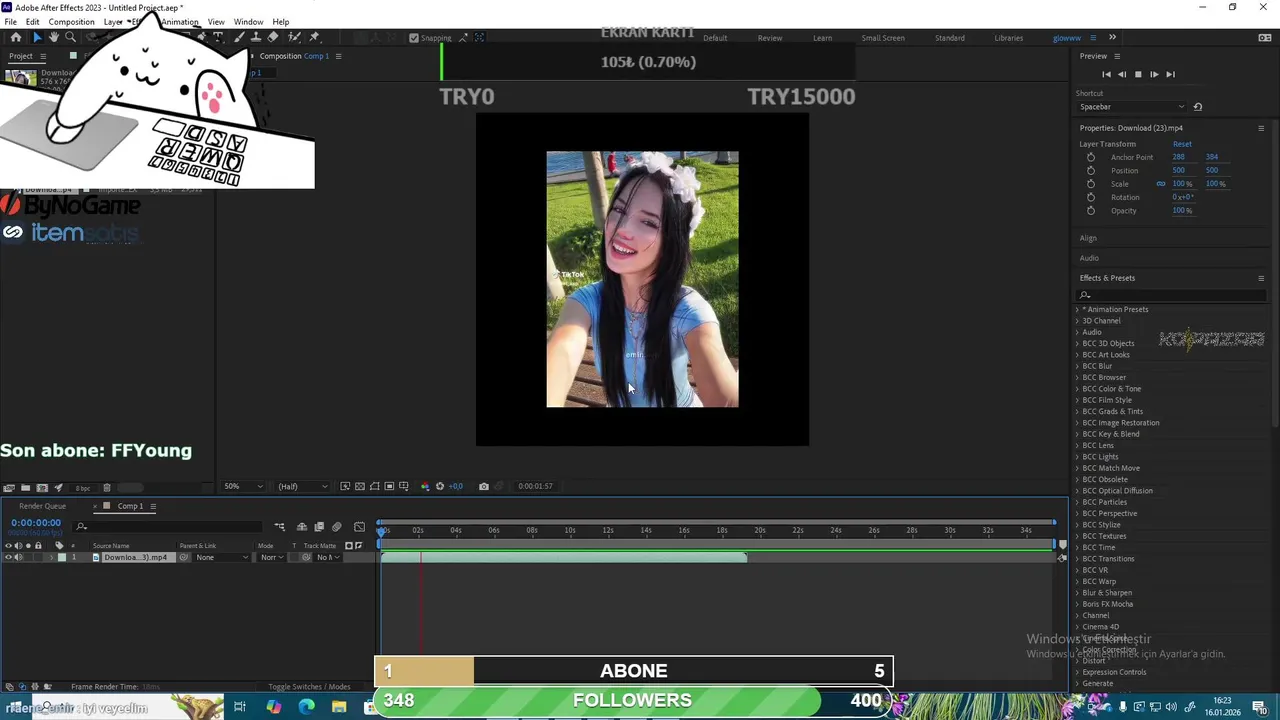Open the Properties panel menu icon
1280x720 pixels.
point(1261,128)
